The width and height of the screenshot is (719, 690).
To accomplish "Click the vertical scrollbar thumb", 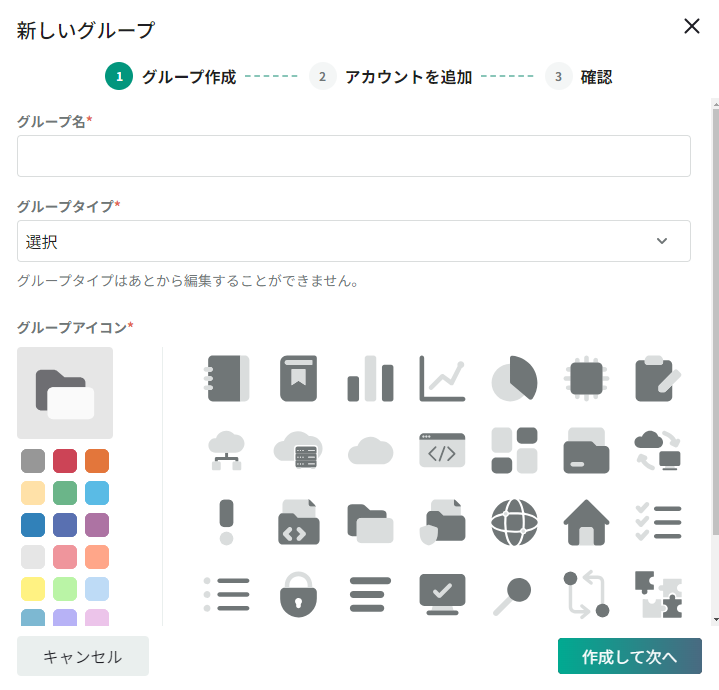I will (716, 321).
